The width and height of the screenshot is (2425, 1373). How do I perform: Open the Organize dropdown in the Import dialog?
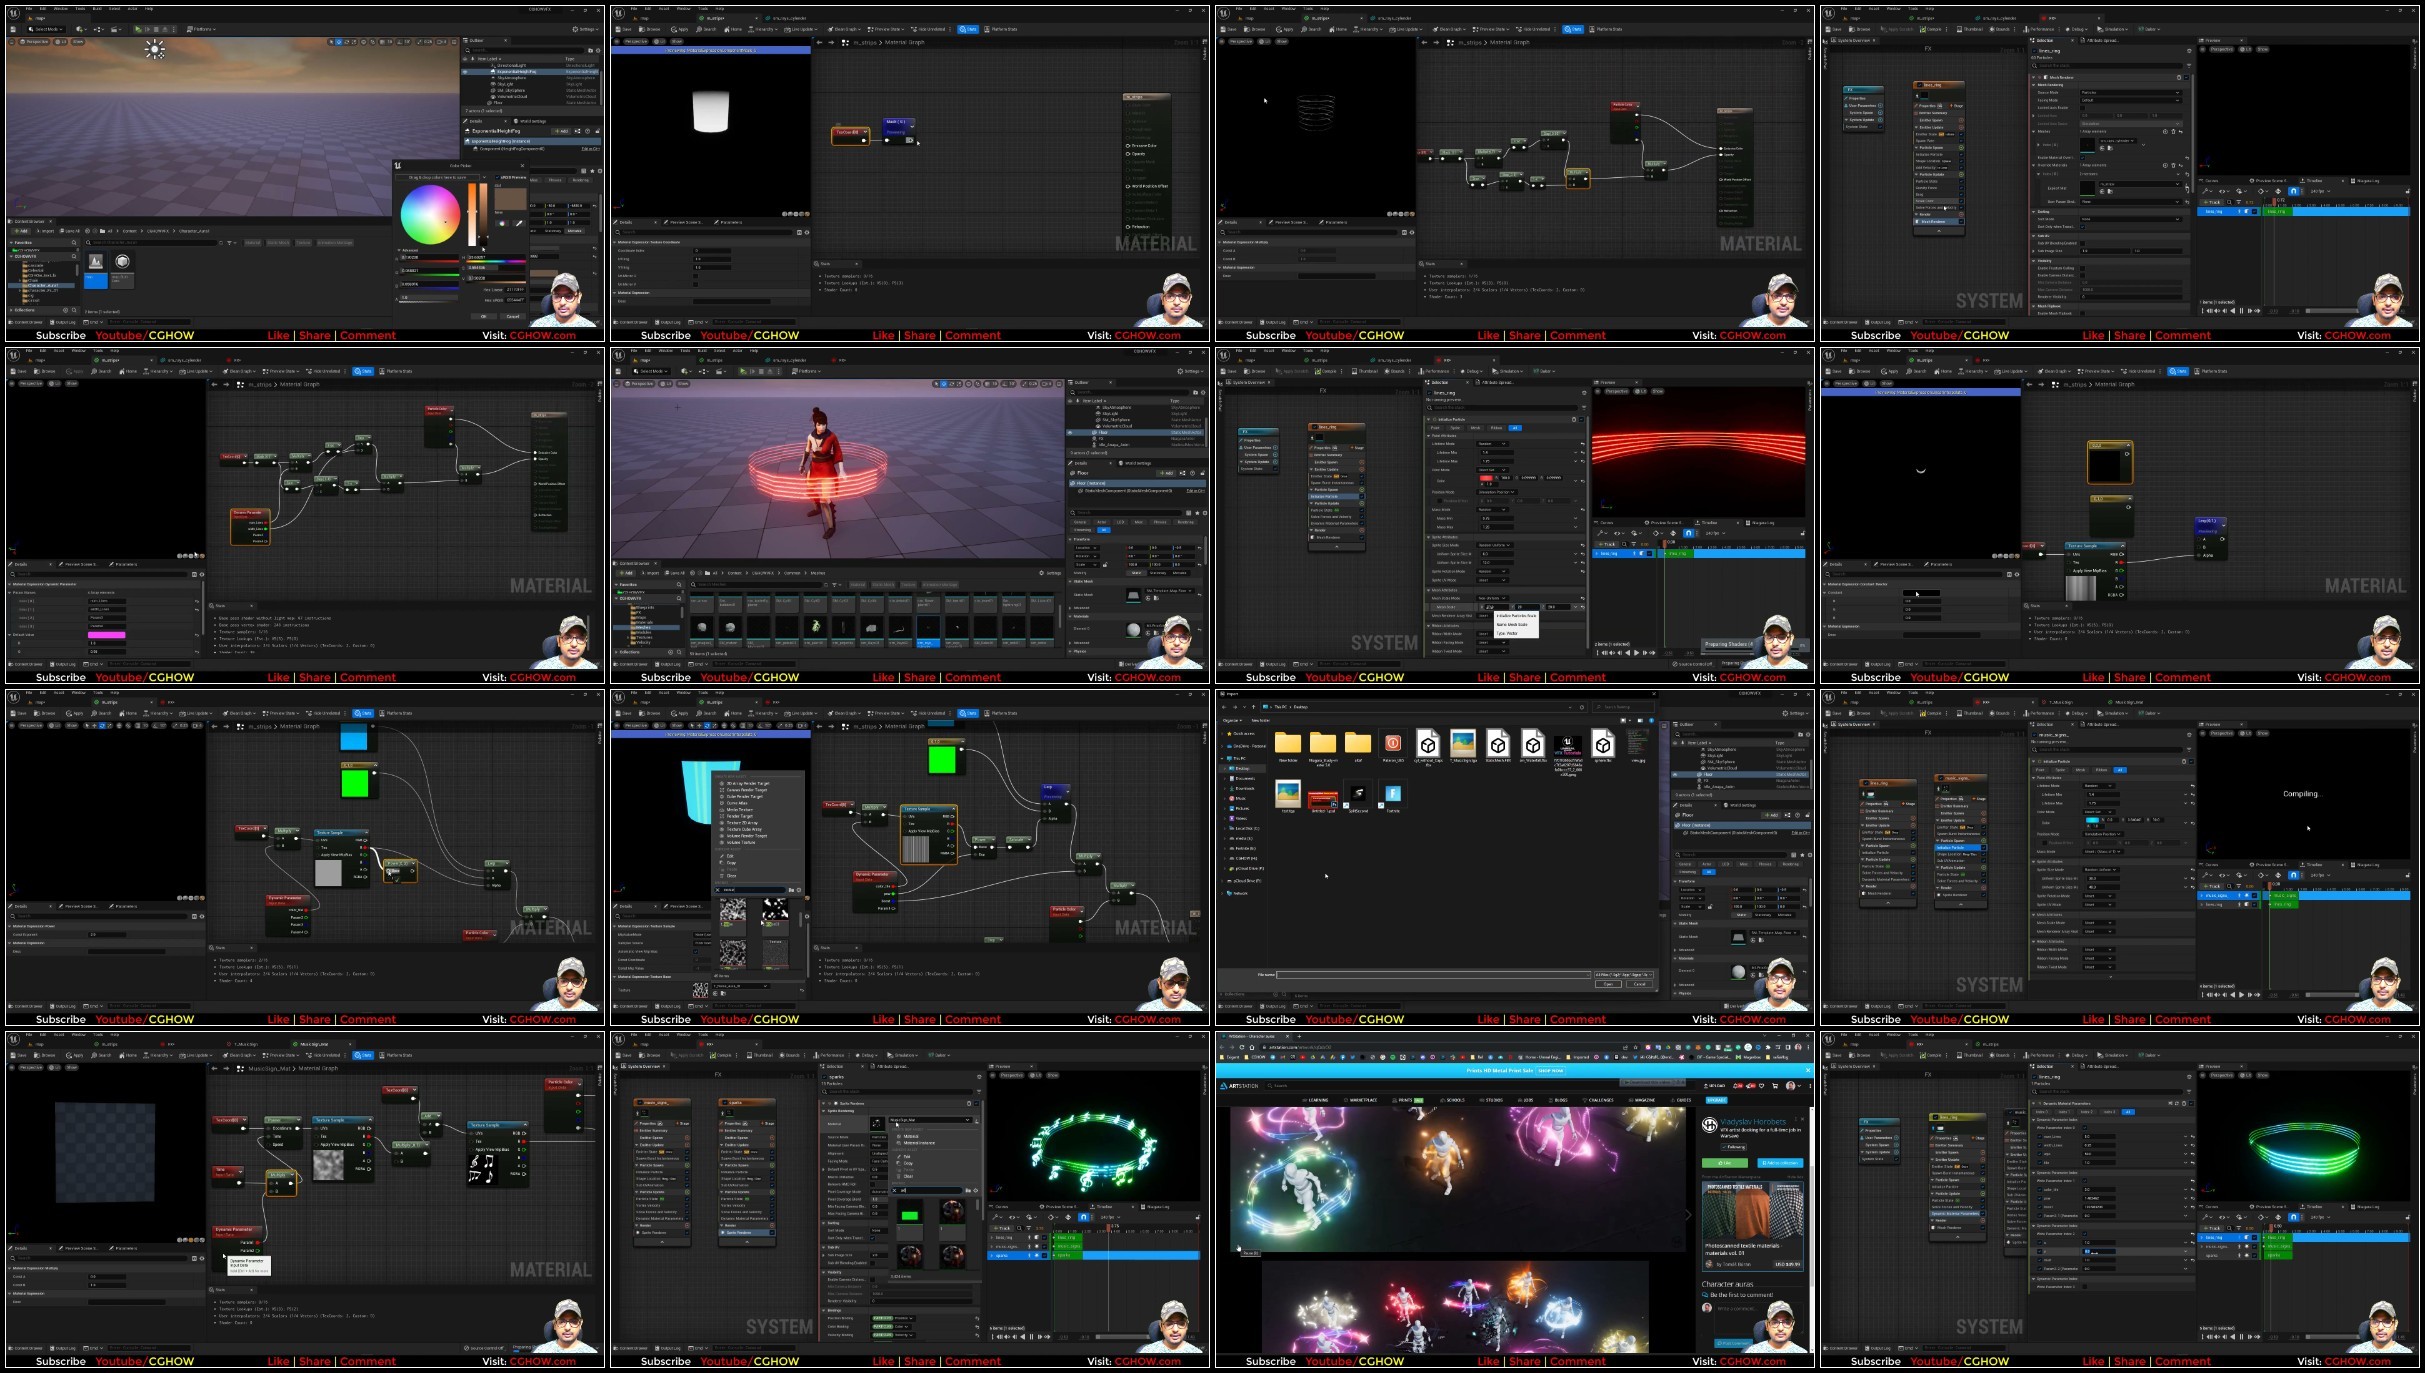point(1232,720)
